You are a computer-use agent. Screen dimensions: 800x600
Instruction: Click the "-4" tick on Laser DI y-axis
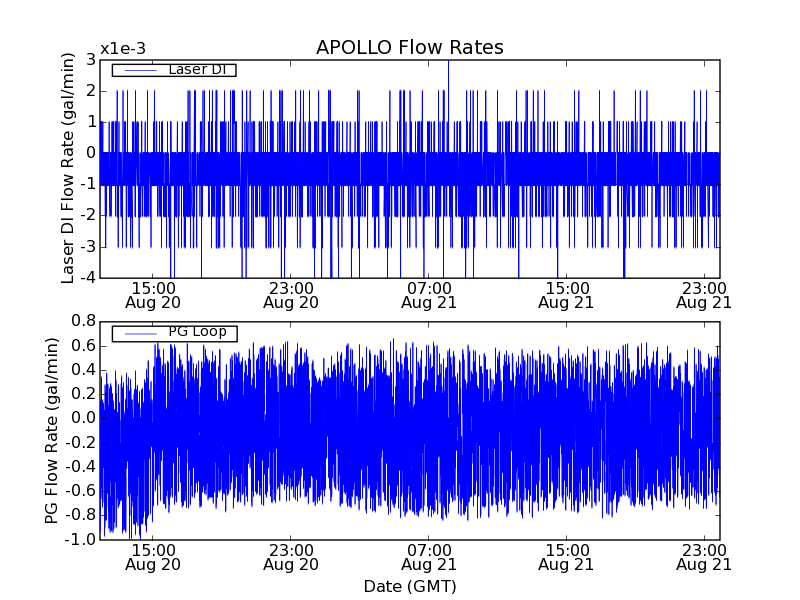coord(87,277)
